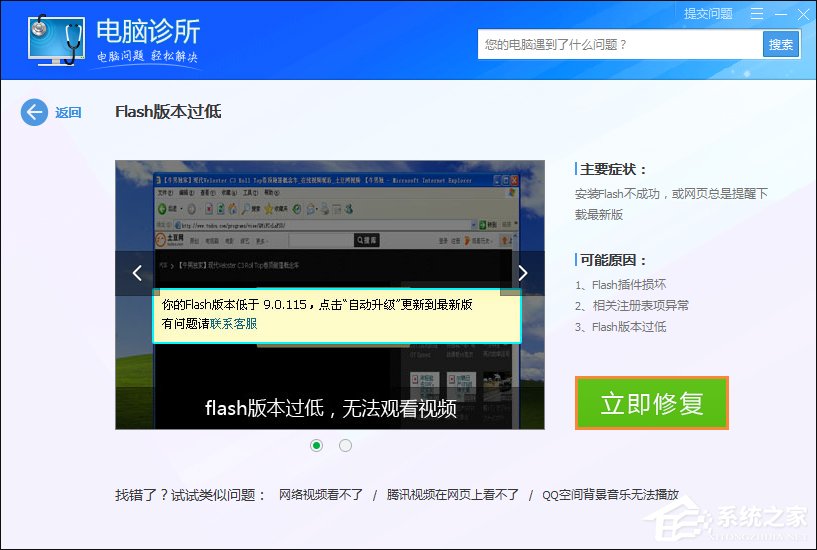Click cause item 3、Flash版本过低
Image resolution: width=817 pixels, height=550 pixels.
tap(621, 327)
